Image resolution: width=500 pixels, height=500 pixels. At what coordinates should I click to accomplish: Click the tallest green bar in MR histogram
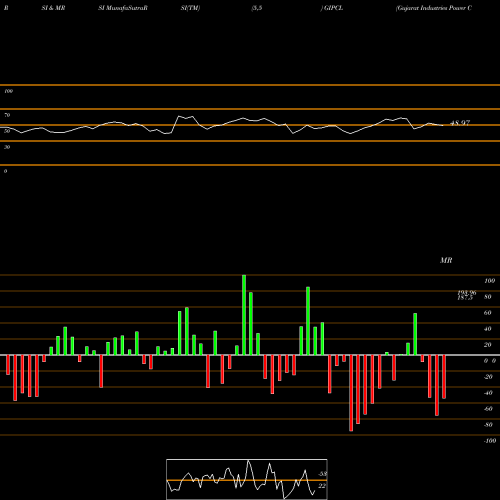(244, 315)
